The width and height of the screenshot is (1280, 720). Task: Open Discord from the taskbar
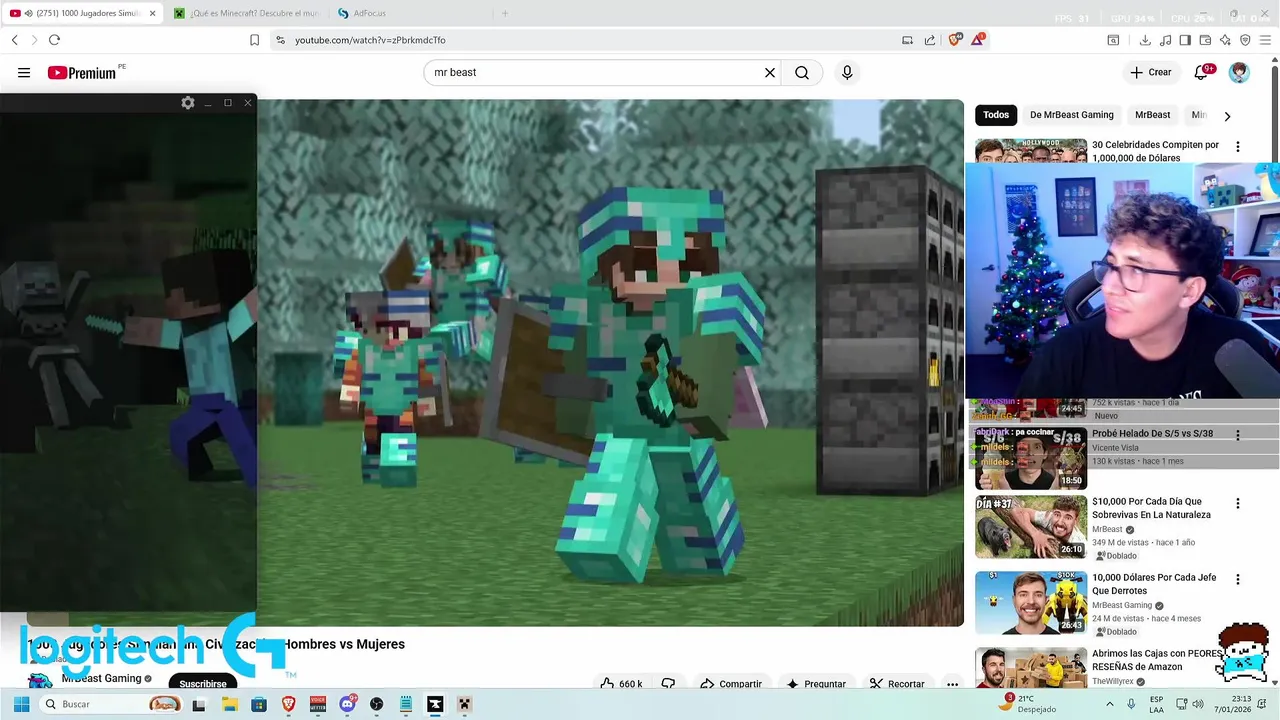click(347, 704)
